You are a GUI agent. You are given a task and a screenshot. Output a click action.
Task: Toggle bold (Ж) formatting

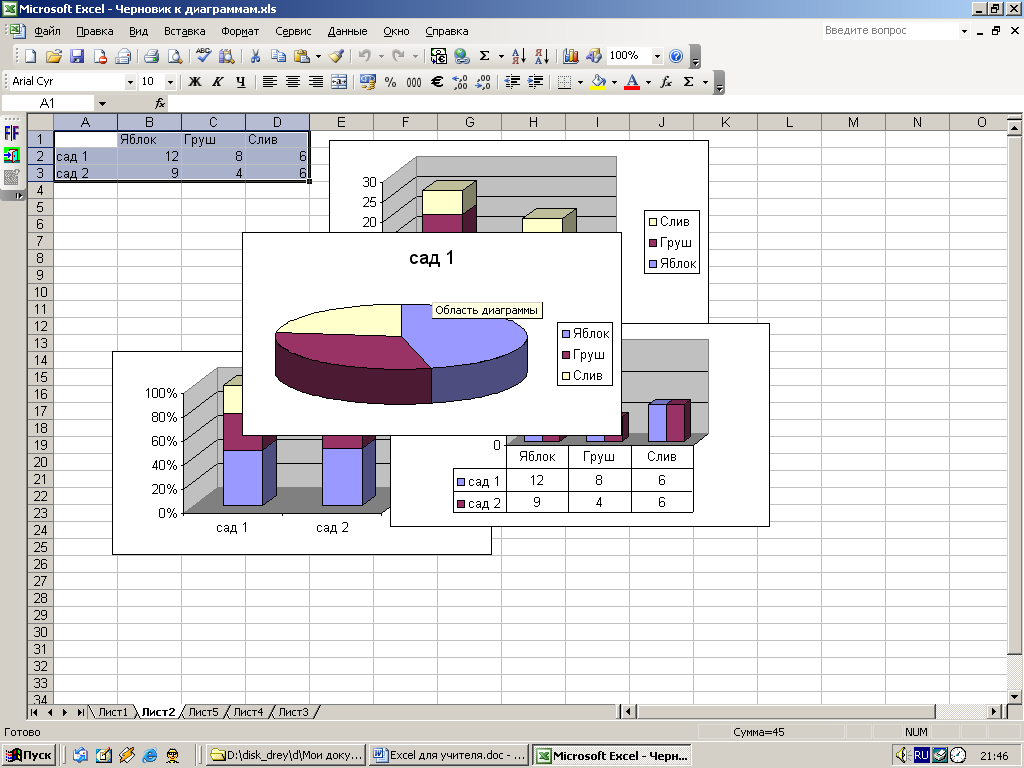195,82
